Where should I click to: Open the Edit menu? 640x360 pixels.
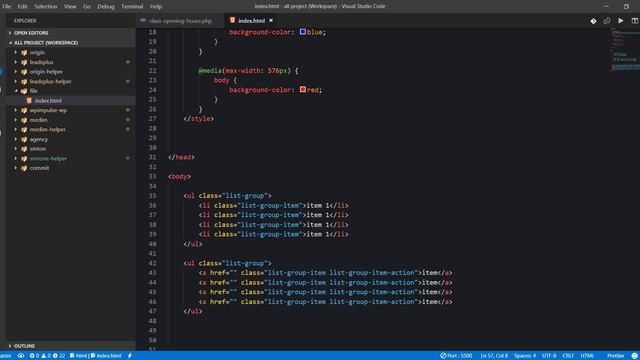coord(22,7)
